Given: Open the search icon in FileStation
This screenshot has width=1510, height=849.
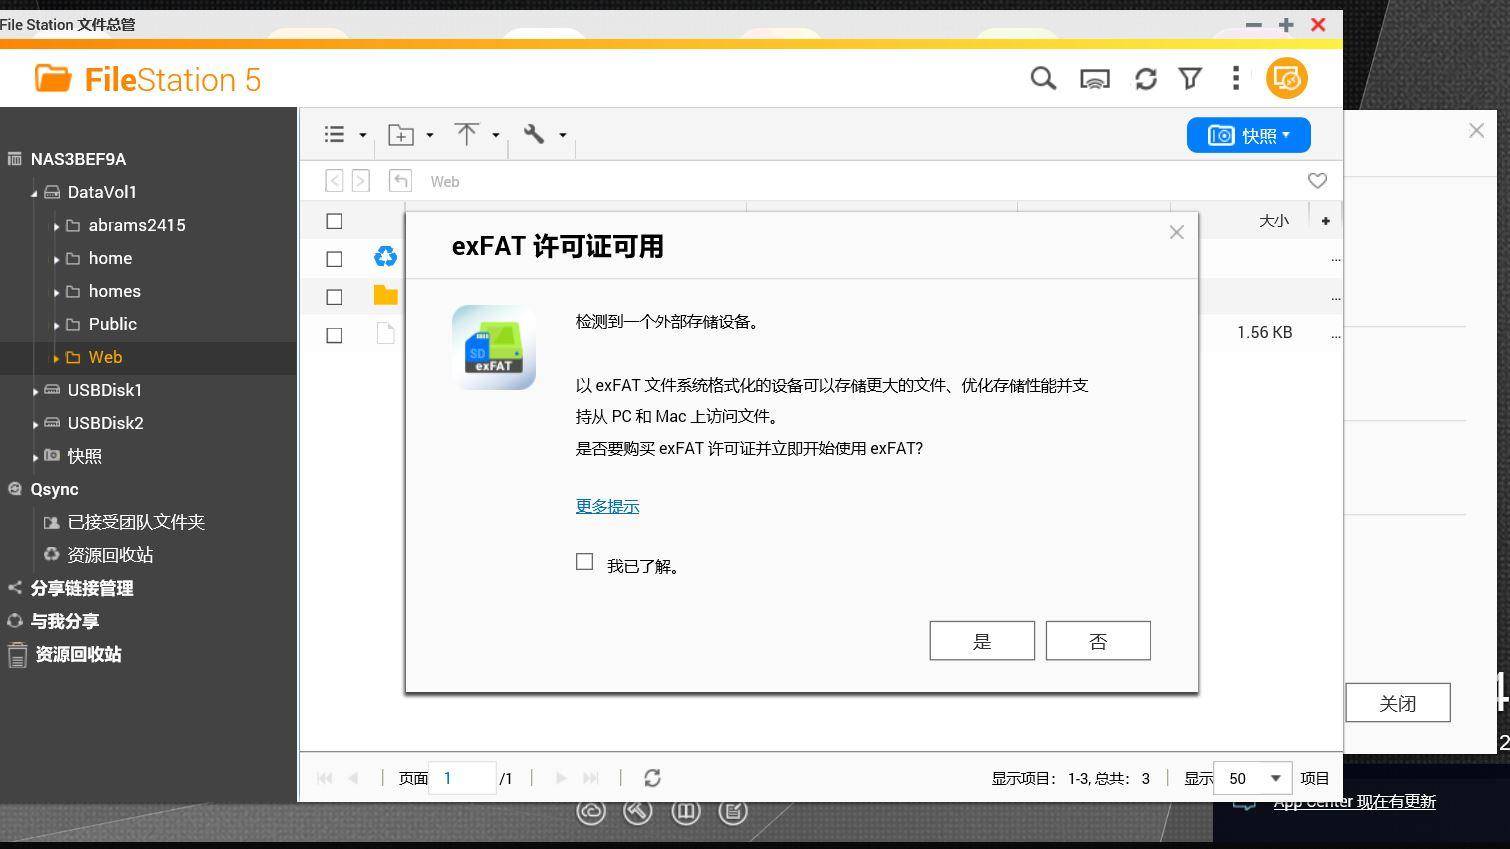Looking at the screenshot, I should (x=1043, y=78).
